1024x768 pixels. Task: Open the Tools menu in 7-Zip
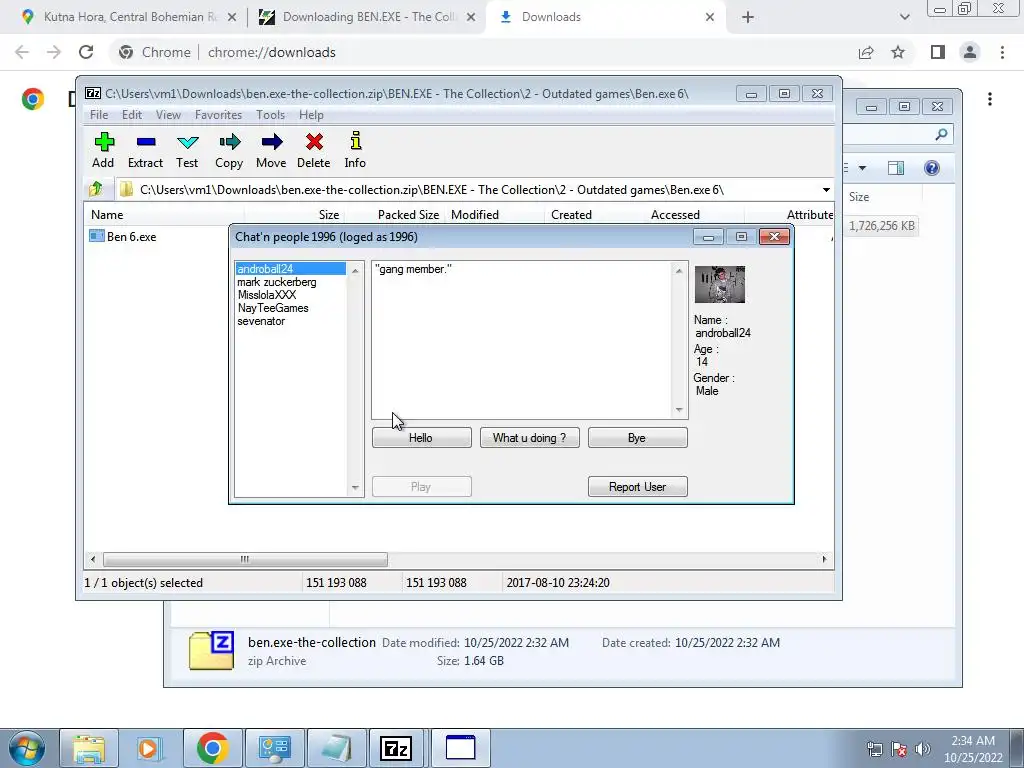click(270, 115)
